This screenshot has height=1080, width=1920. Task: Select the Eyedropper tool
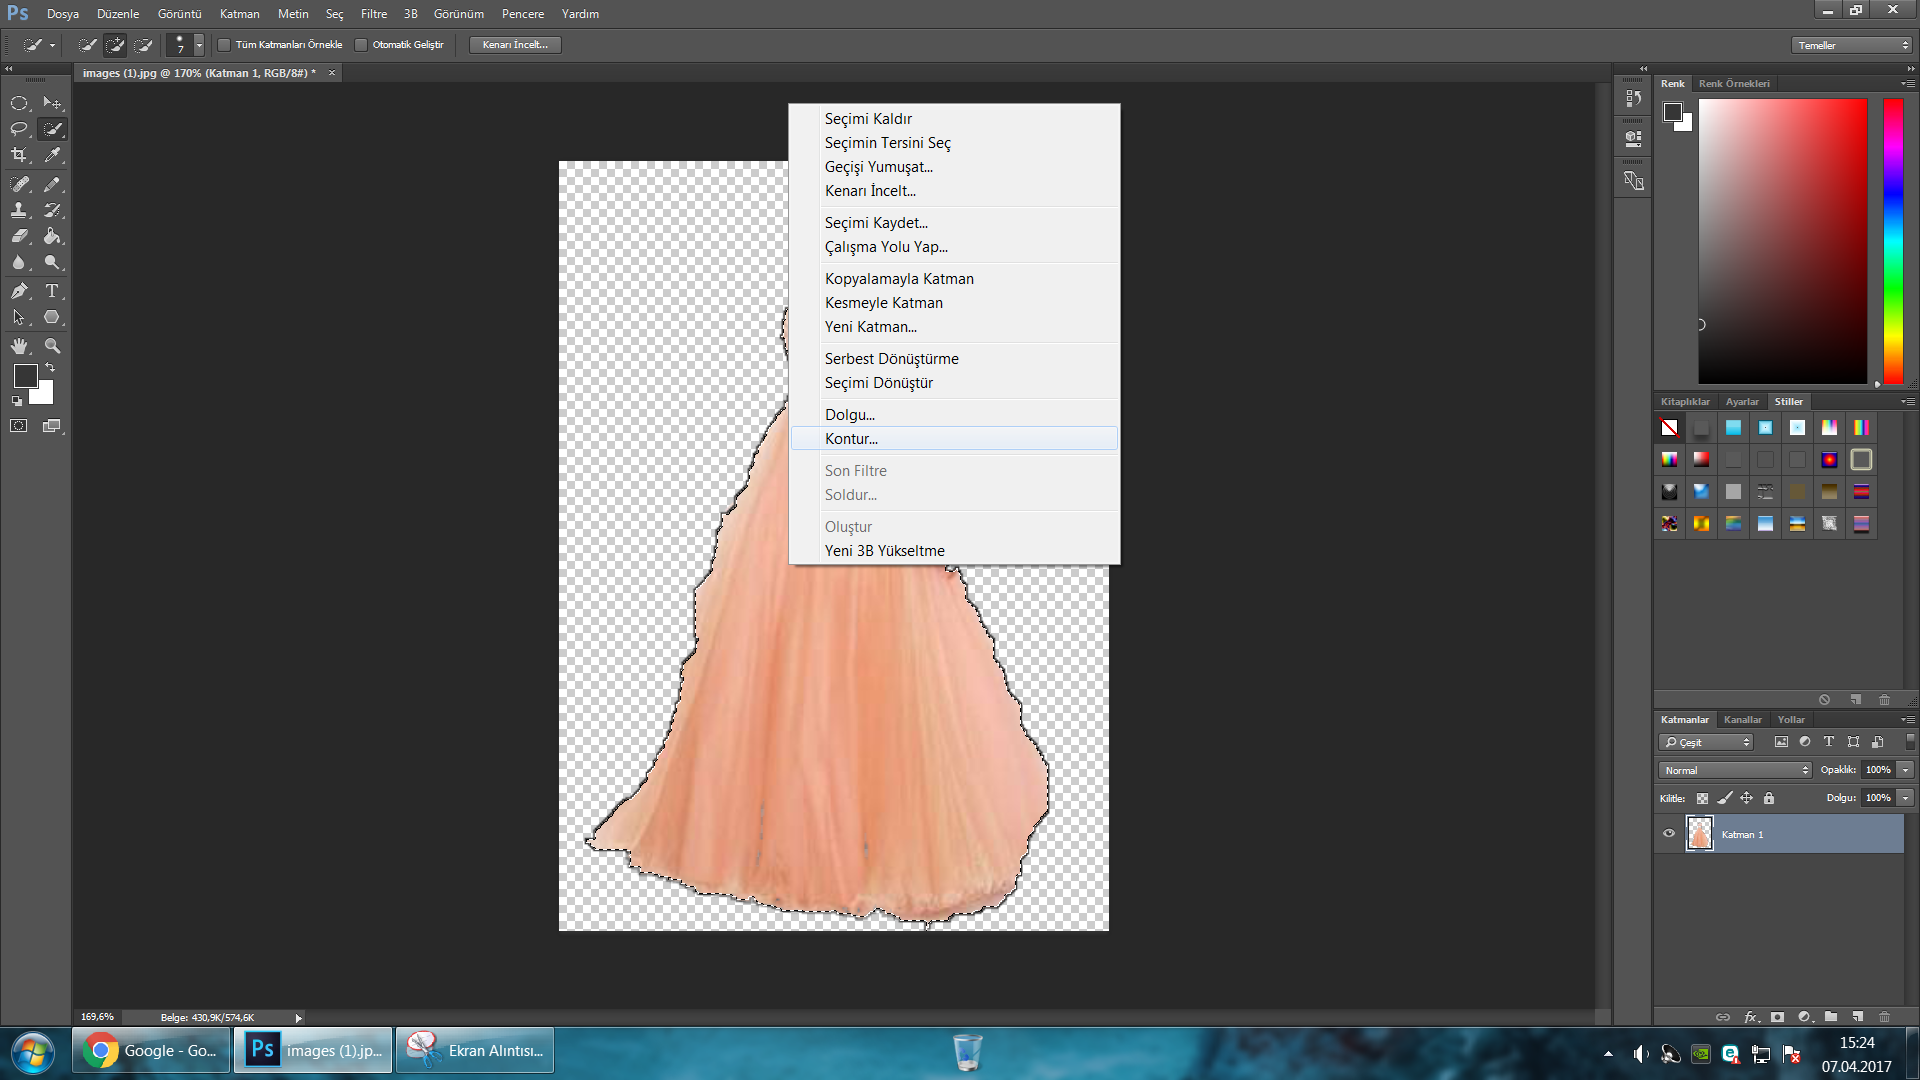tap(52, 155)
